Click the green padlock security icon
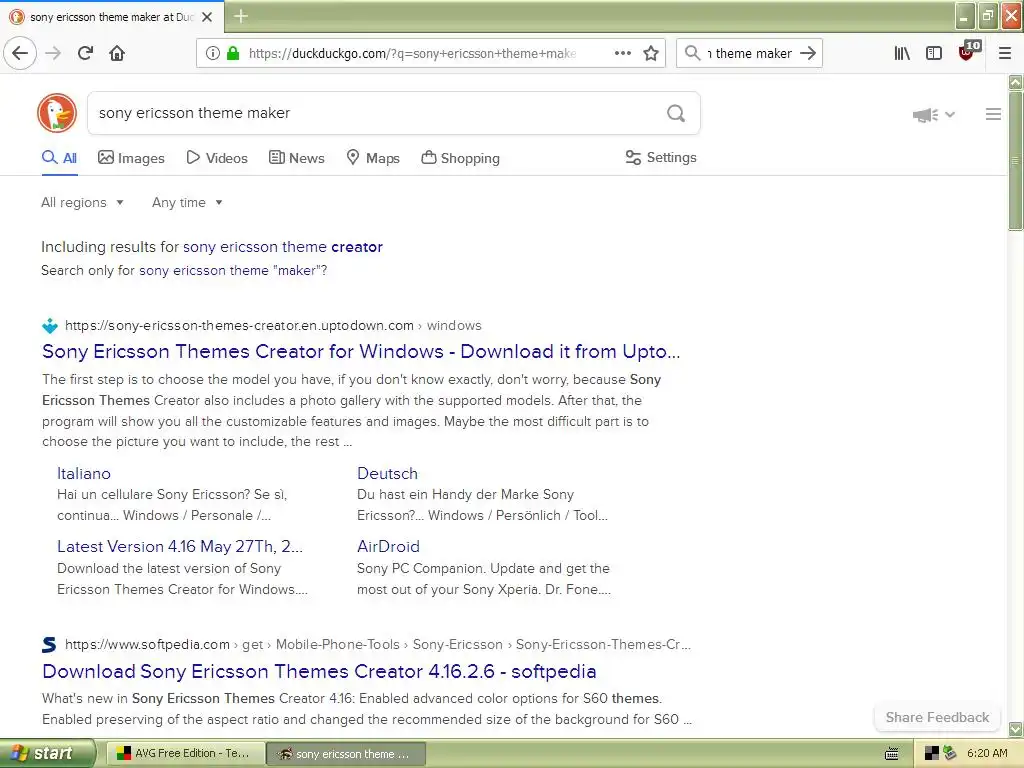1024x768 pixels. [x=232, y=53]
